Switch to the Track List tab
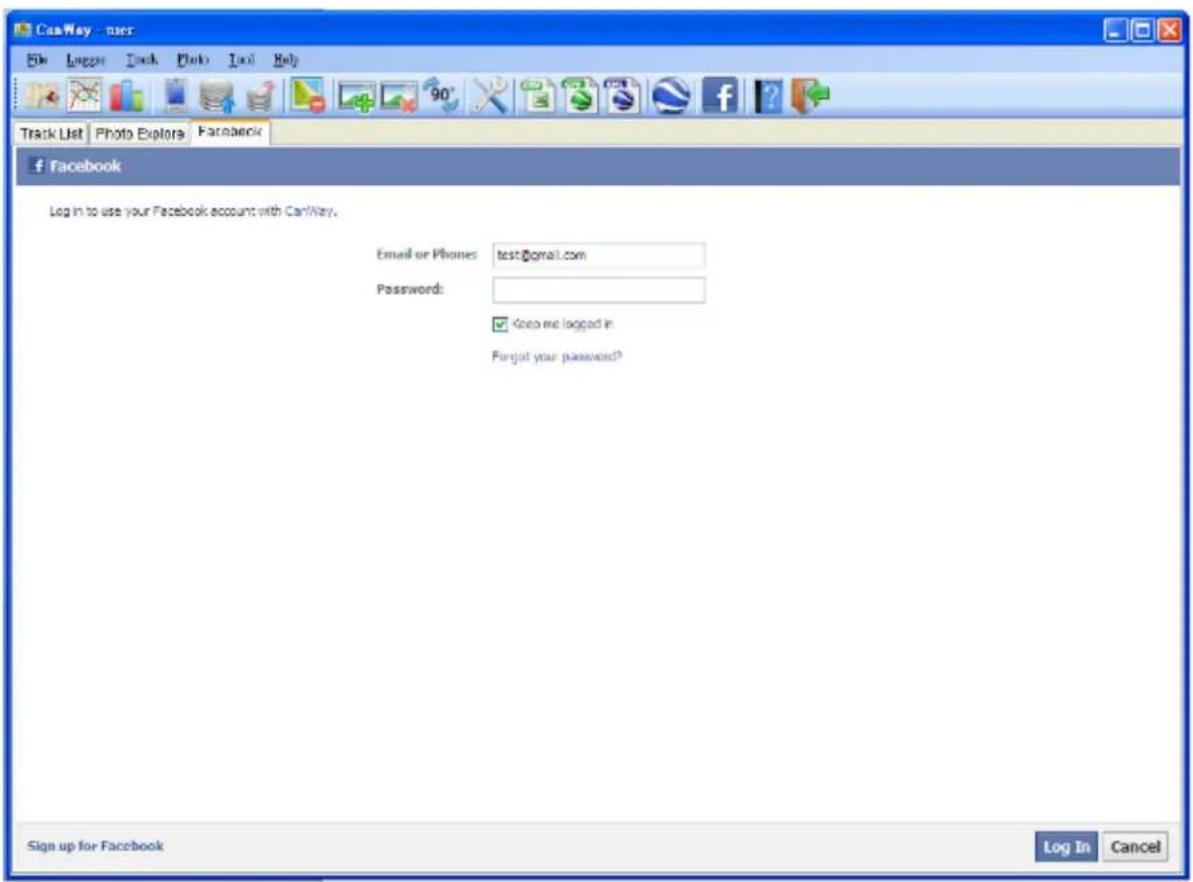Viewport: 1193px width, 882px height. (x=51, y=133)
